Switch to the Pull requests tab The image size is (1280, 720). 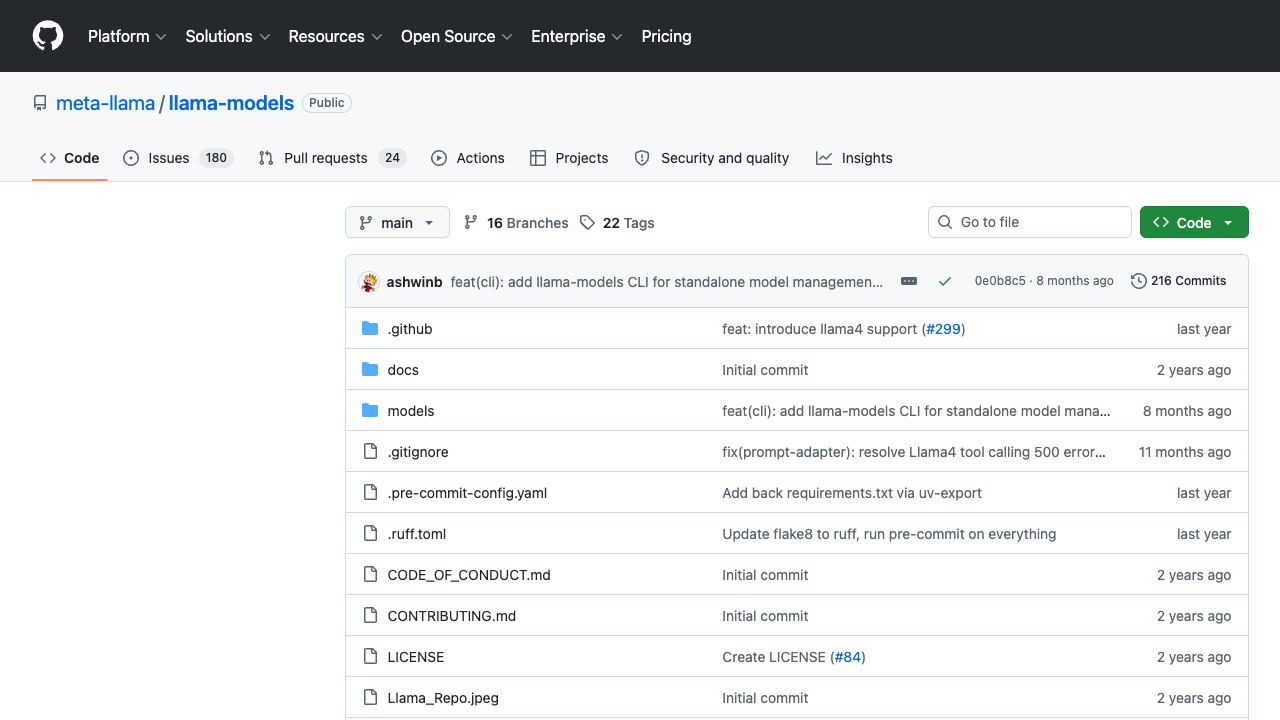point(332,158)
